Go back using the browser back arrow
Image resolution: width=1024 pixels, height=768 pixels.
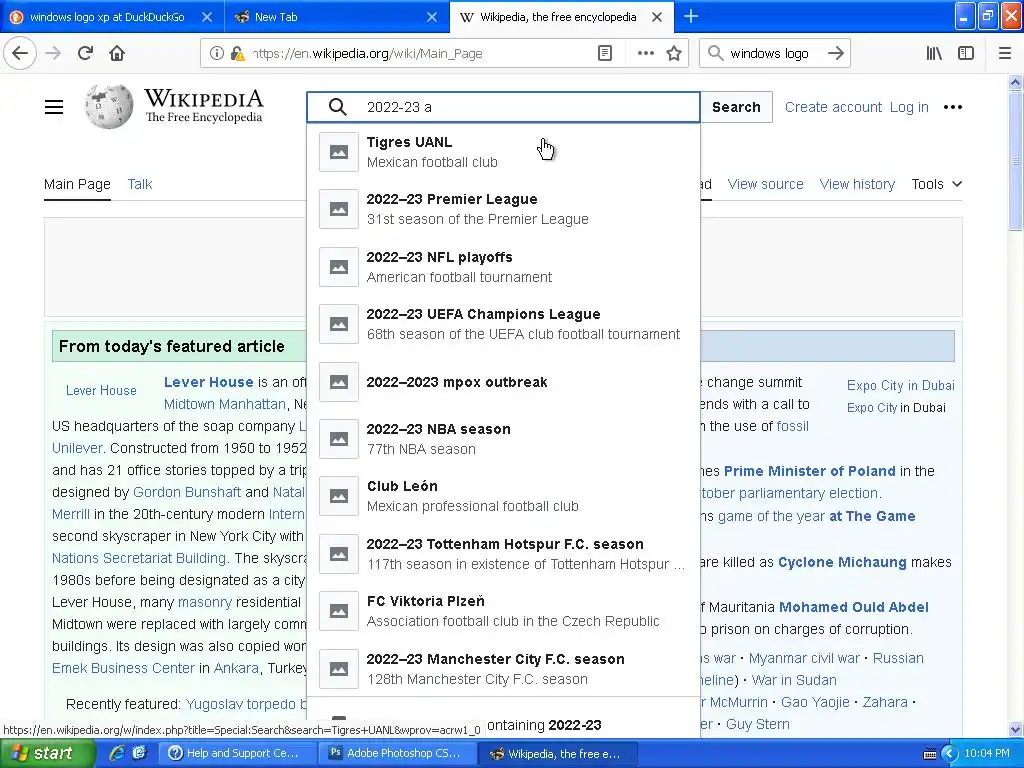(20, 53)
